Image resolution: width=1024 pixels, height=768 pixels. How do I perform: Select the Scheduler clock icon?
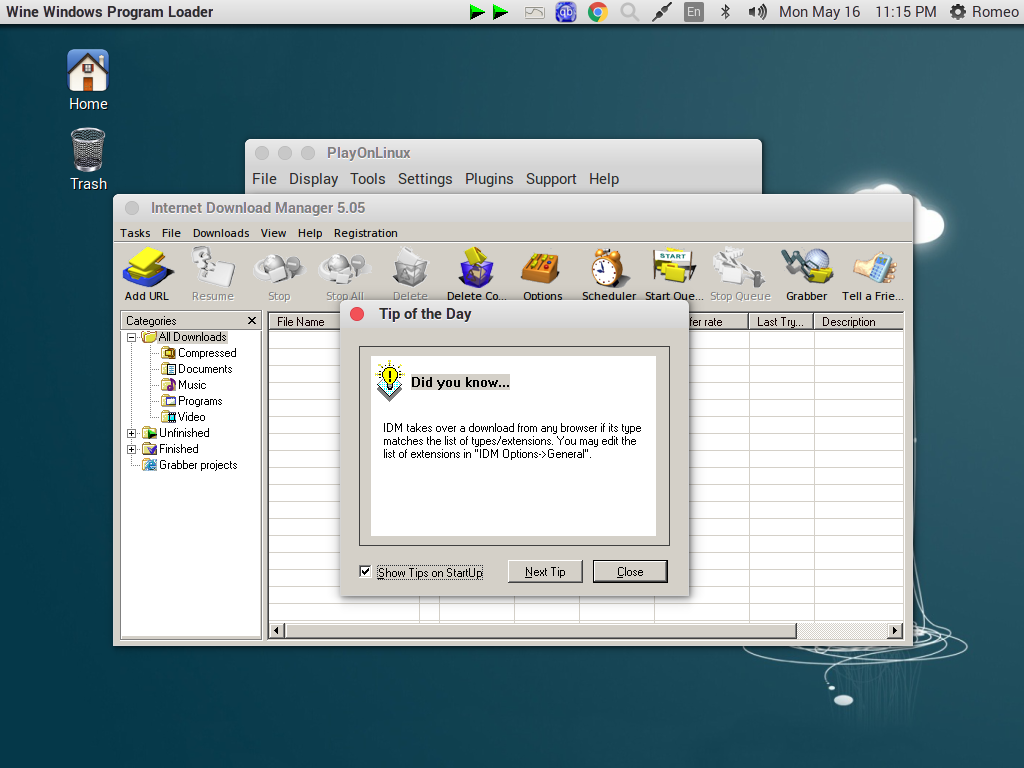[606, 268]
